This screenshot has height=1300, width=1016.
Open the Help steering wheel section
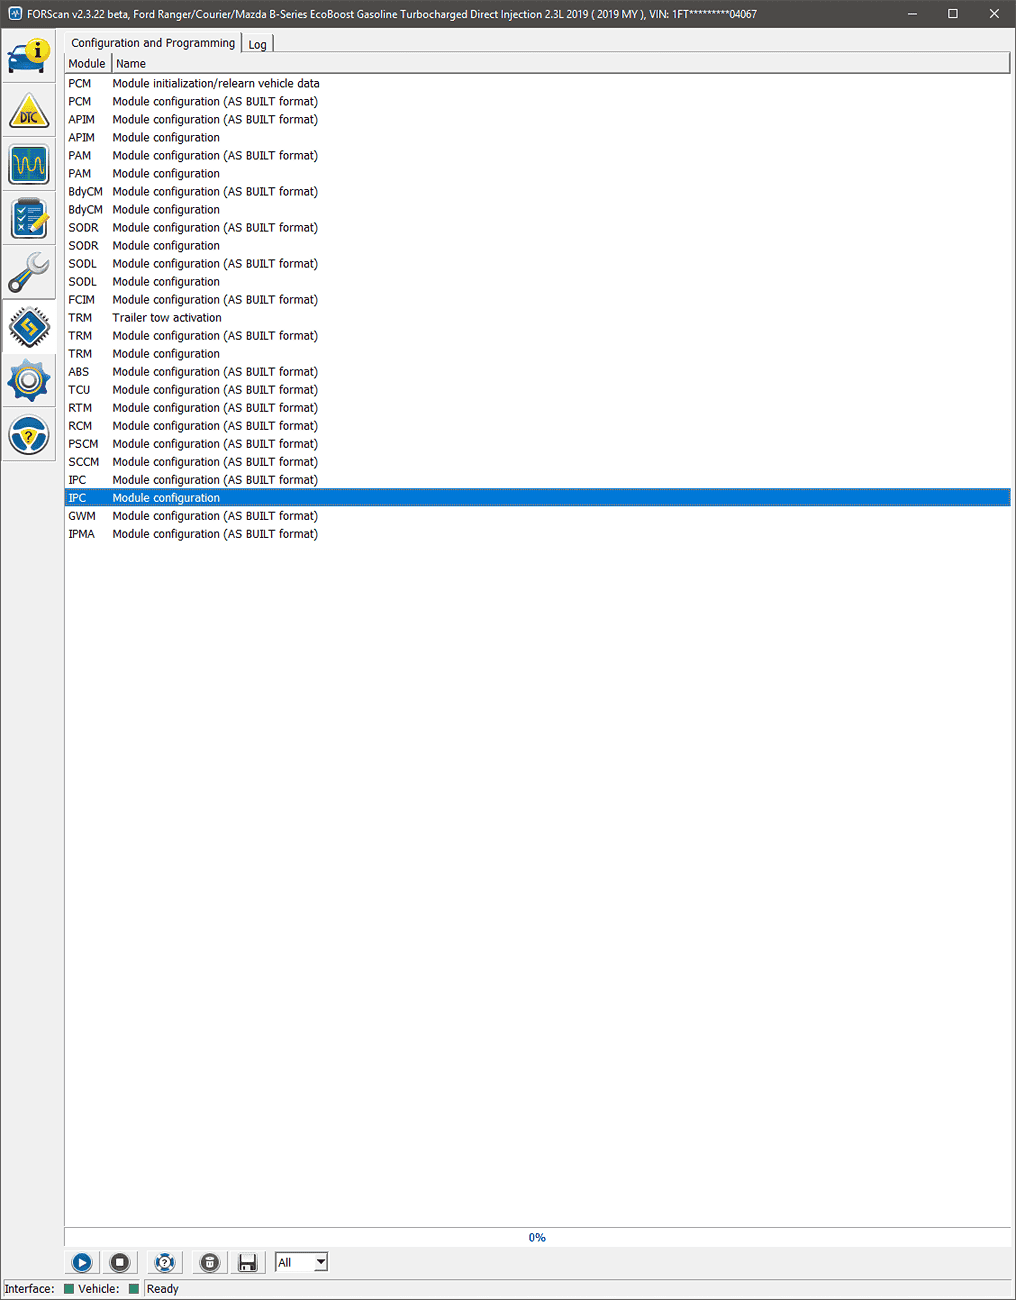coord(29,435)
